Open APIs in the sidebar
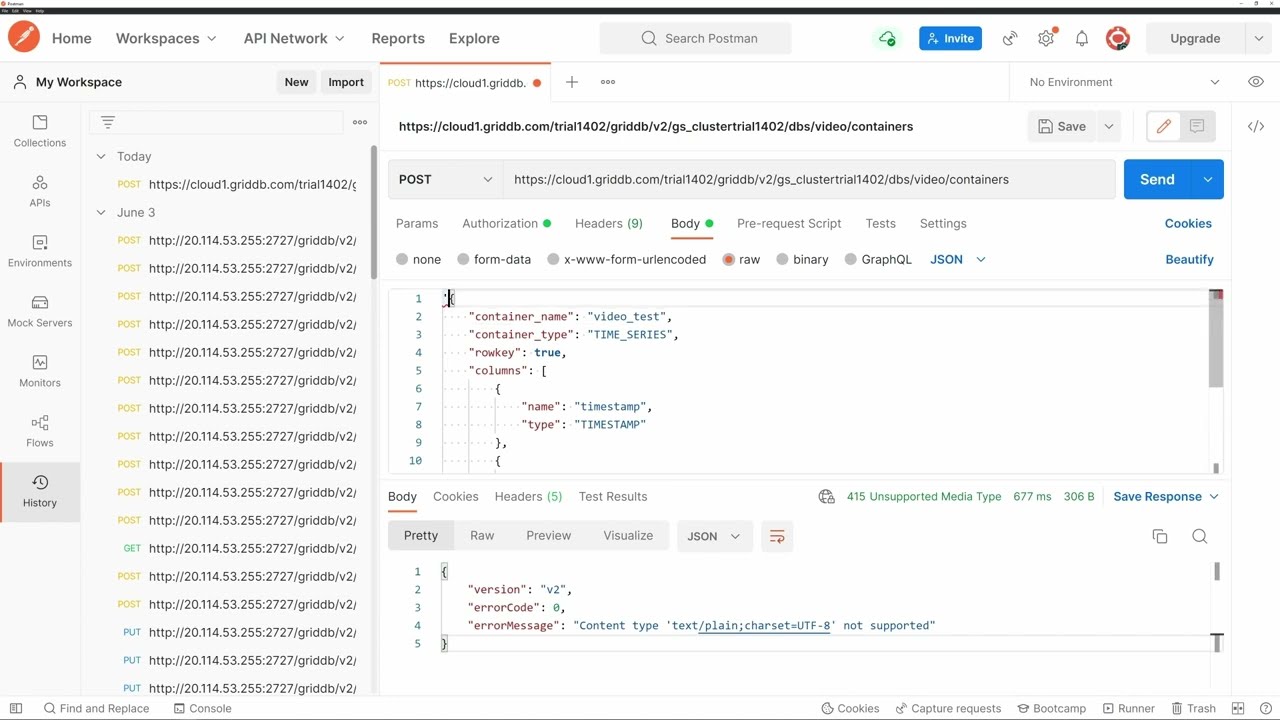Image resolution: width=1280 pixels, height=720 pixels. coord(40,191)
